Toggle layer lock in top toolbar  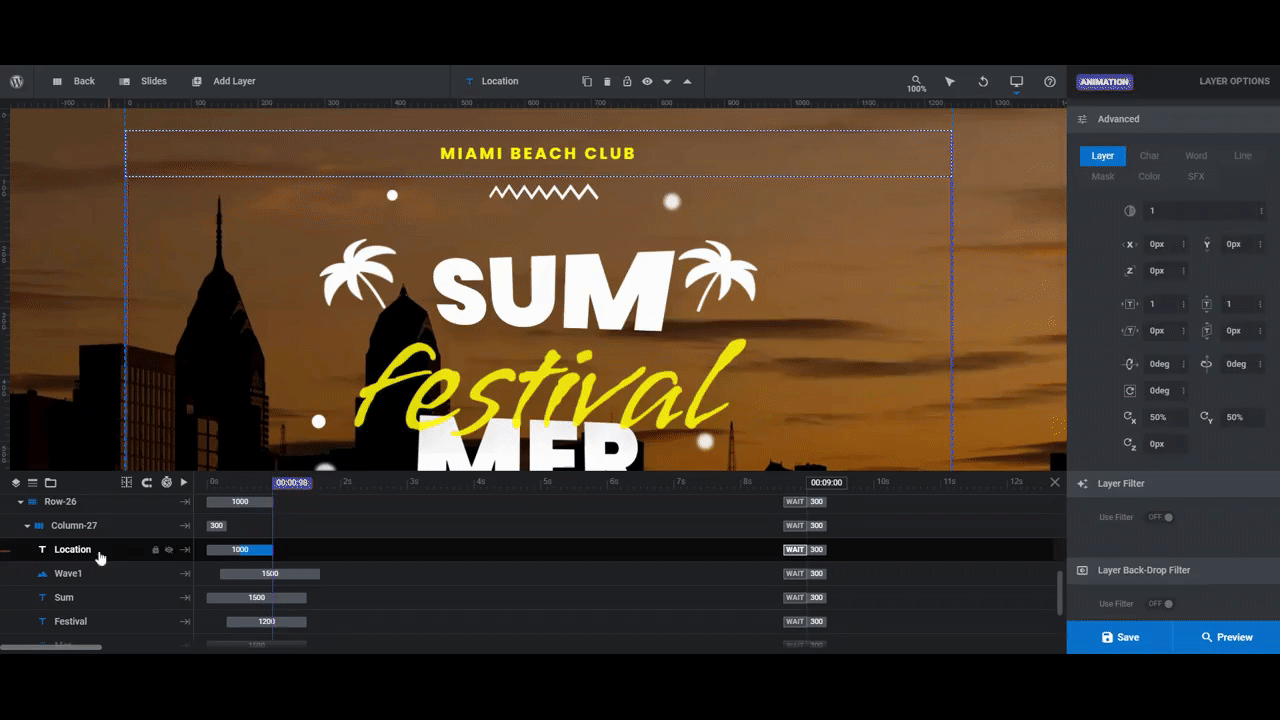tap(627, 81)
